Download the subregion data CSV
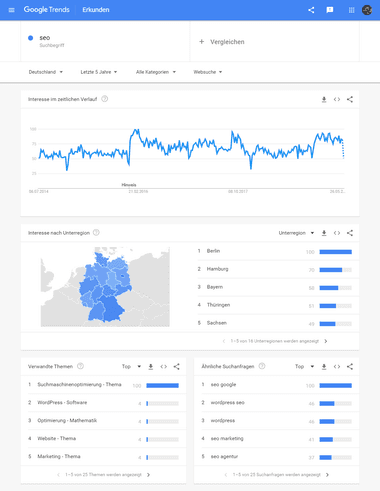 click(x=324, y=233)
